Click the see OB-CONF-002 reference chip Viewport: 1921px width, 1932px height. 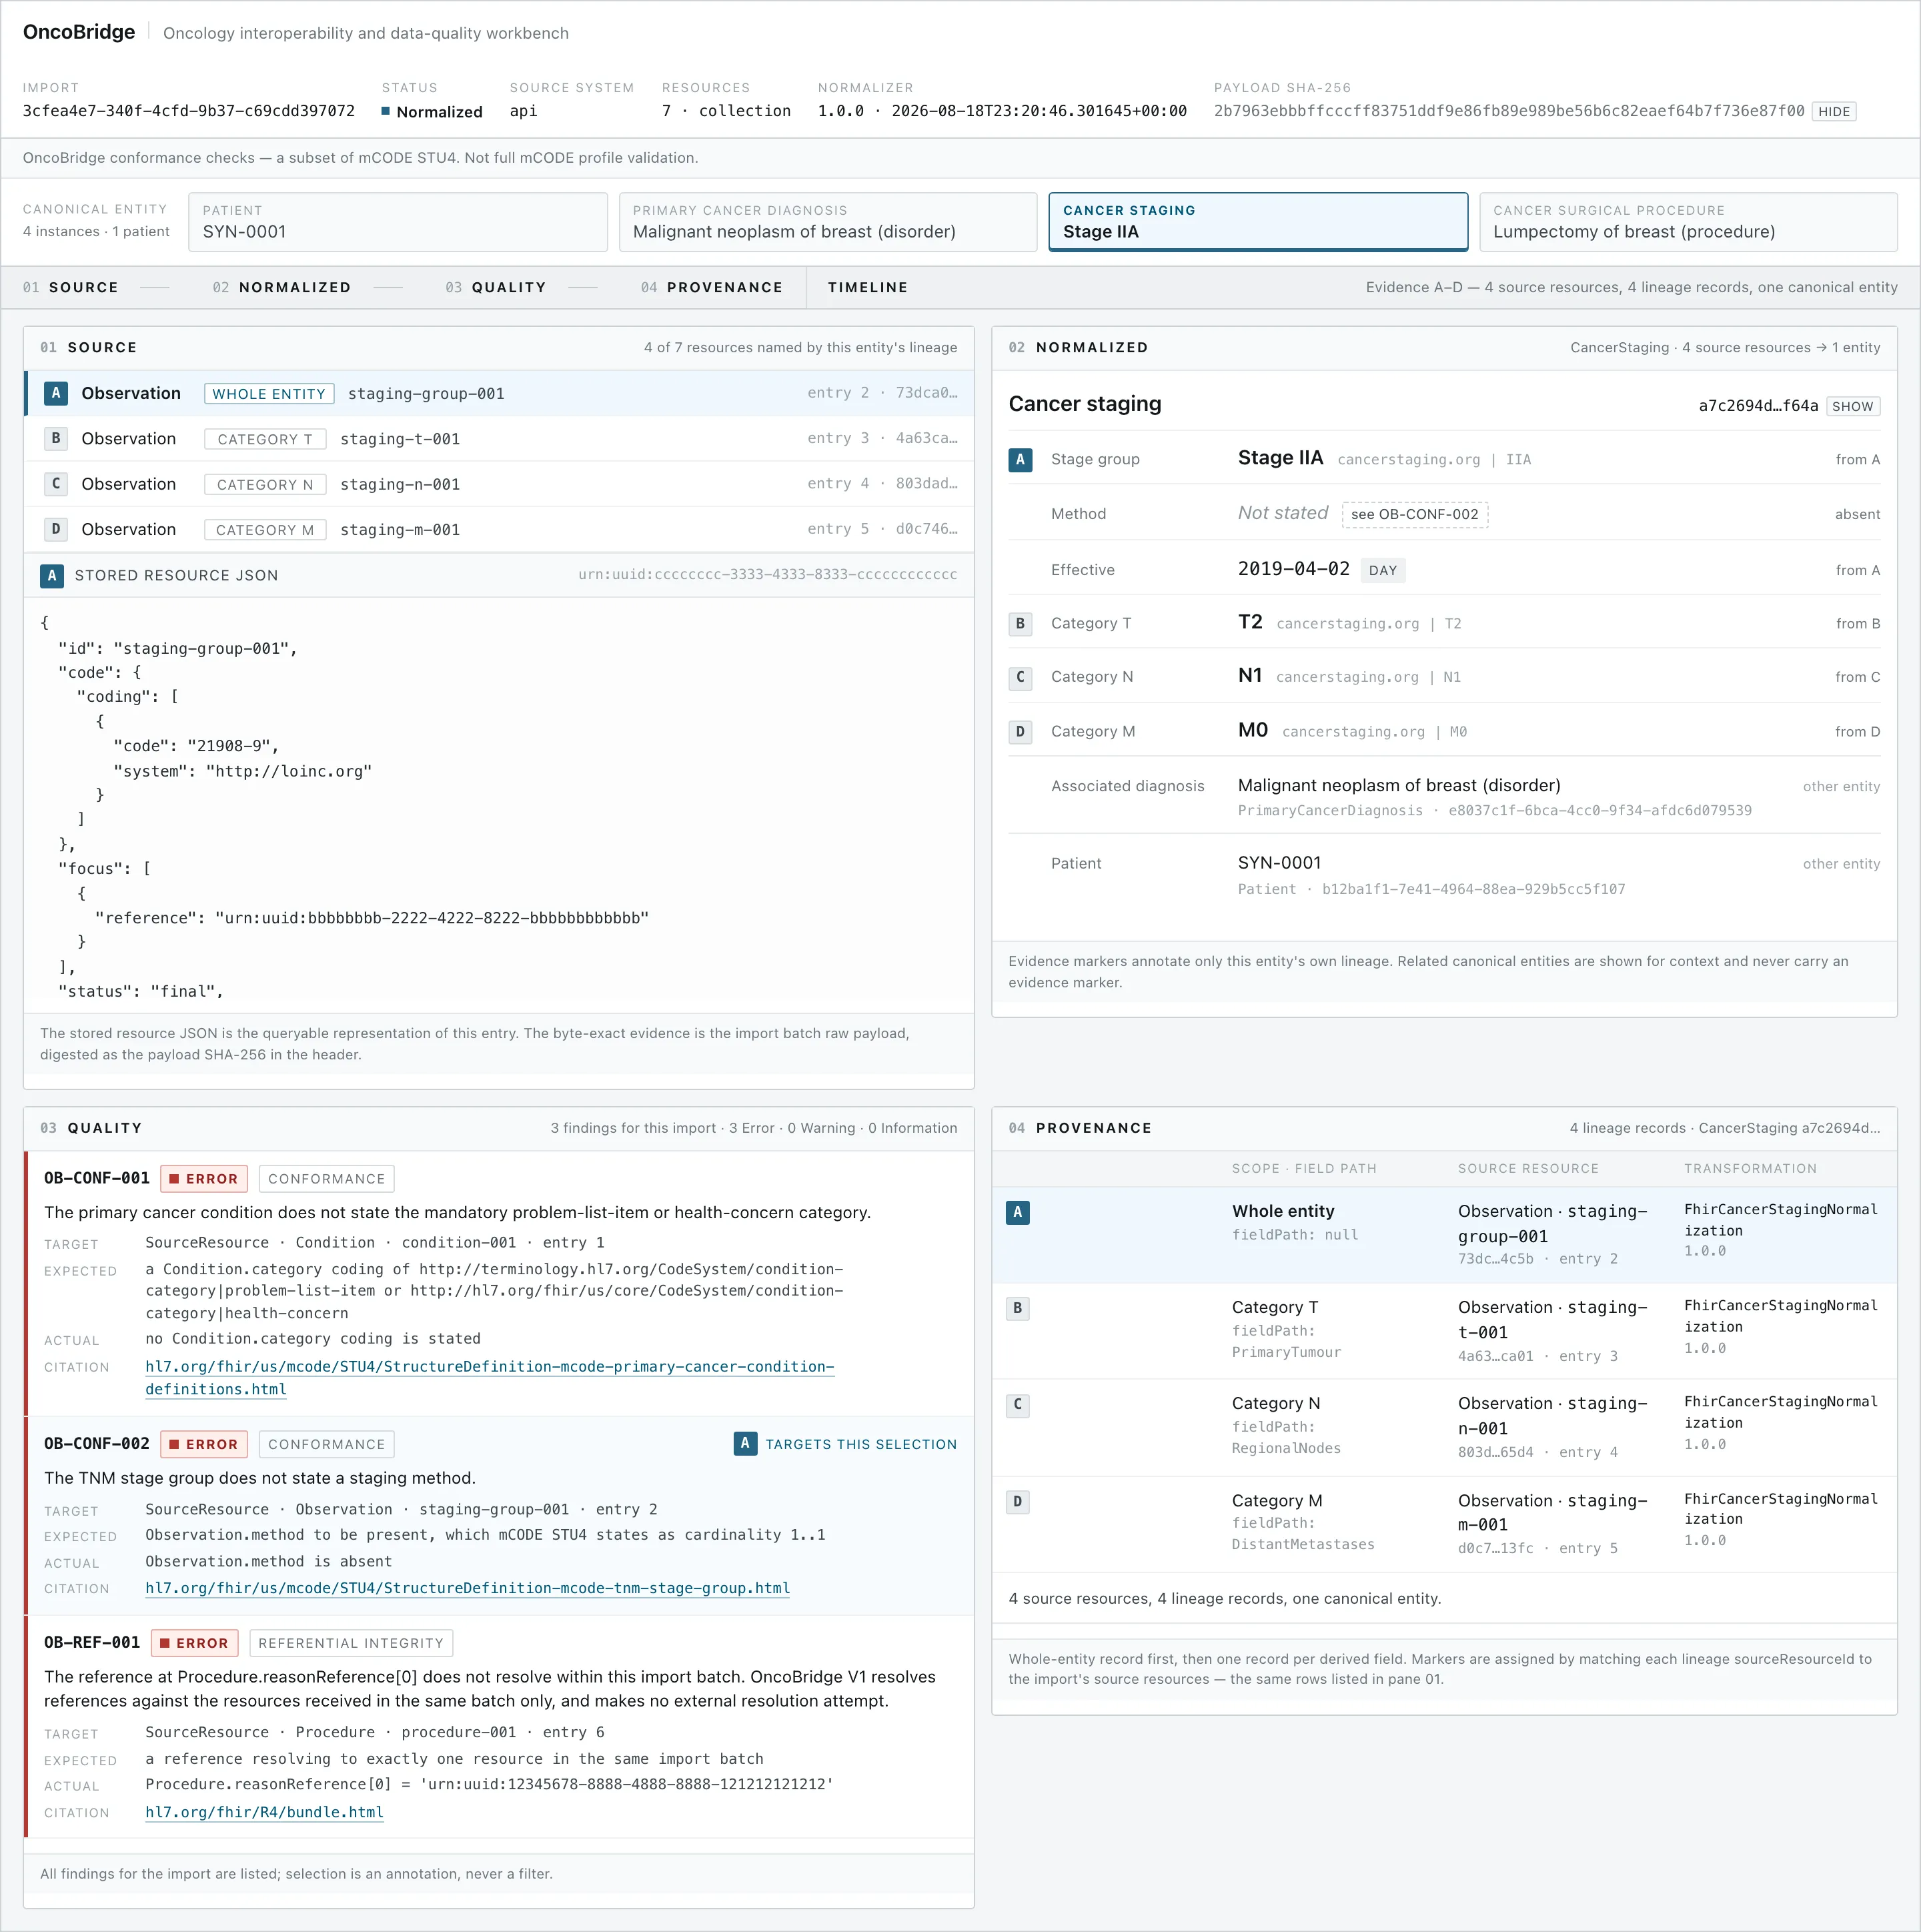click(1415, 514)
